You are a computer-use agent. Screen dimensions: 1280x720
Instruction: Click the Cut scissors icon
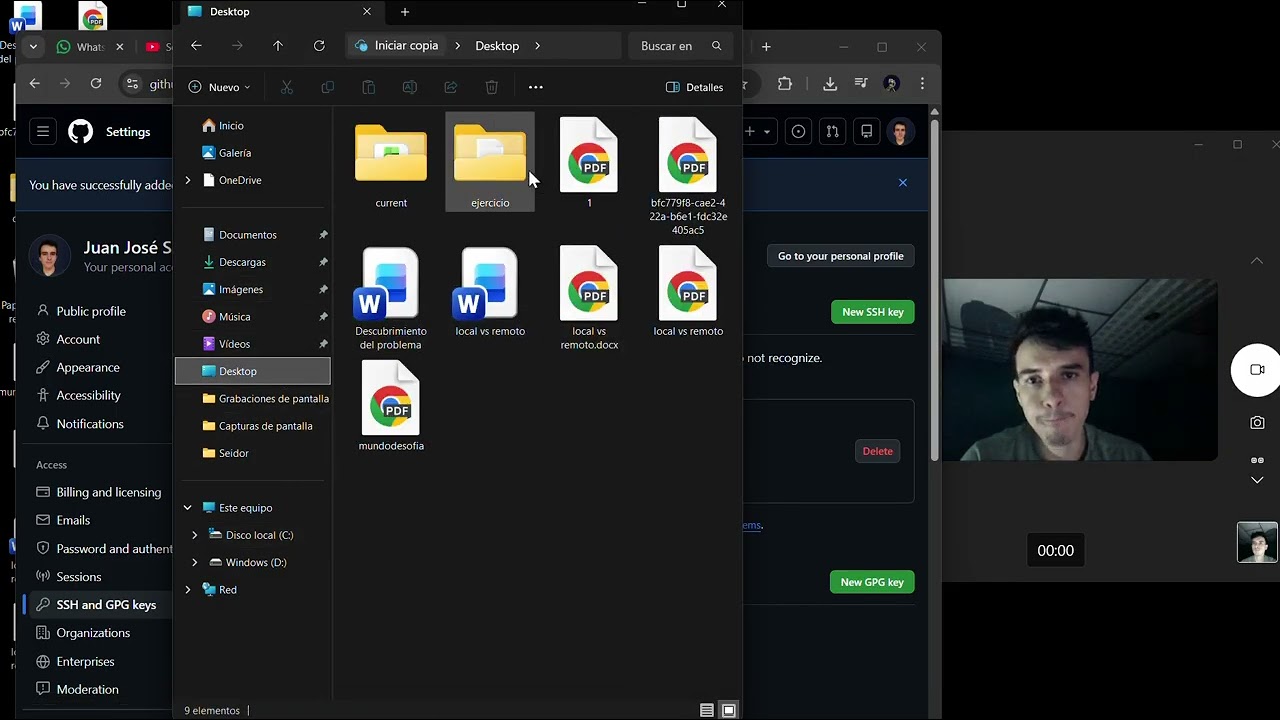click(287, 87)
